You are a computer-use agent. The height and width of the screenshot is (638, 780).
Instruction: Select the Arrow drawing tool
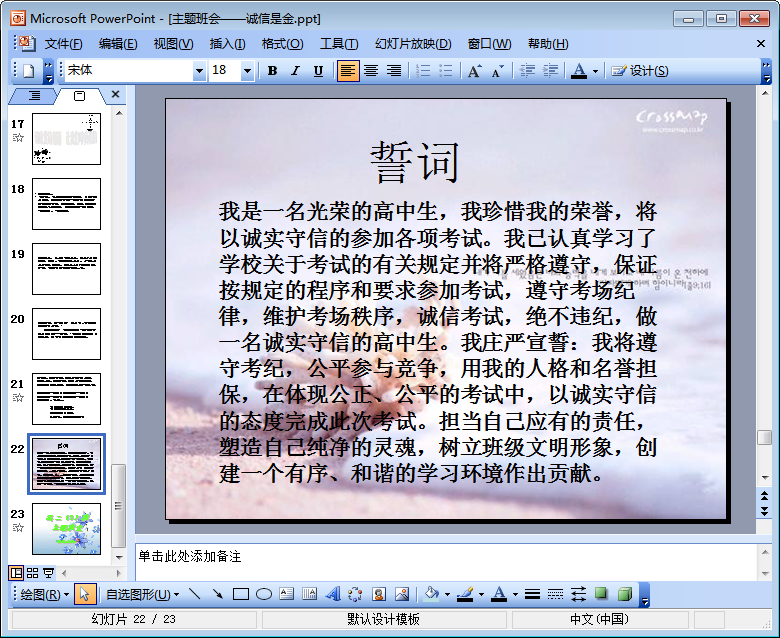[217, 594]
